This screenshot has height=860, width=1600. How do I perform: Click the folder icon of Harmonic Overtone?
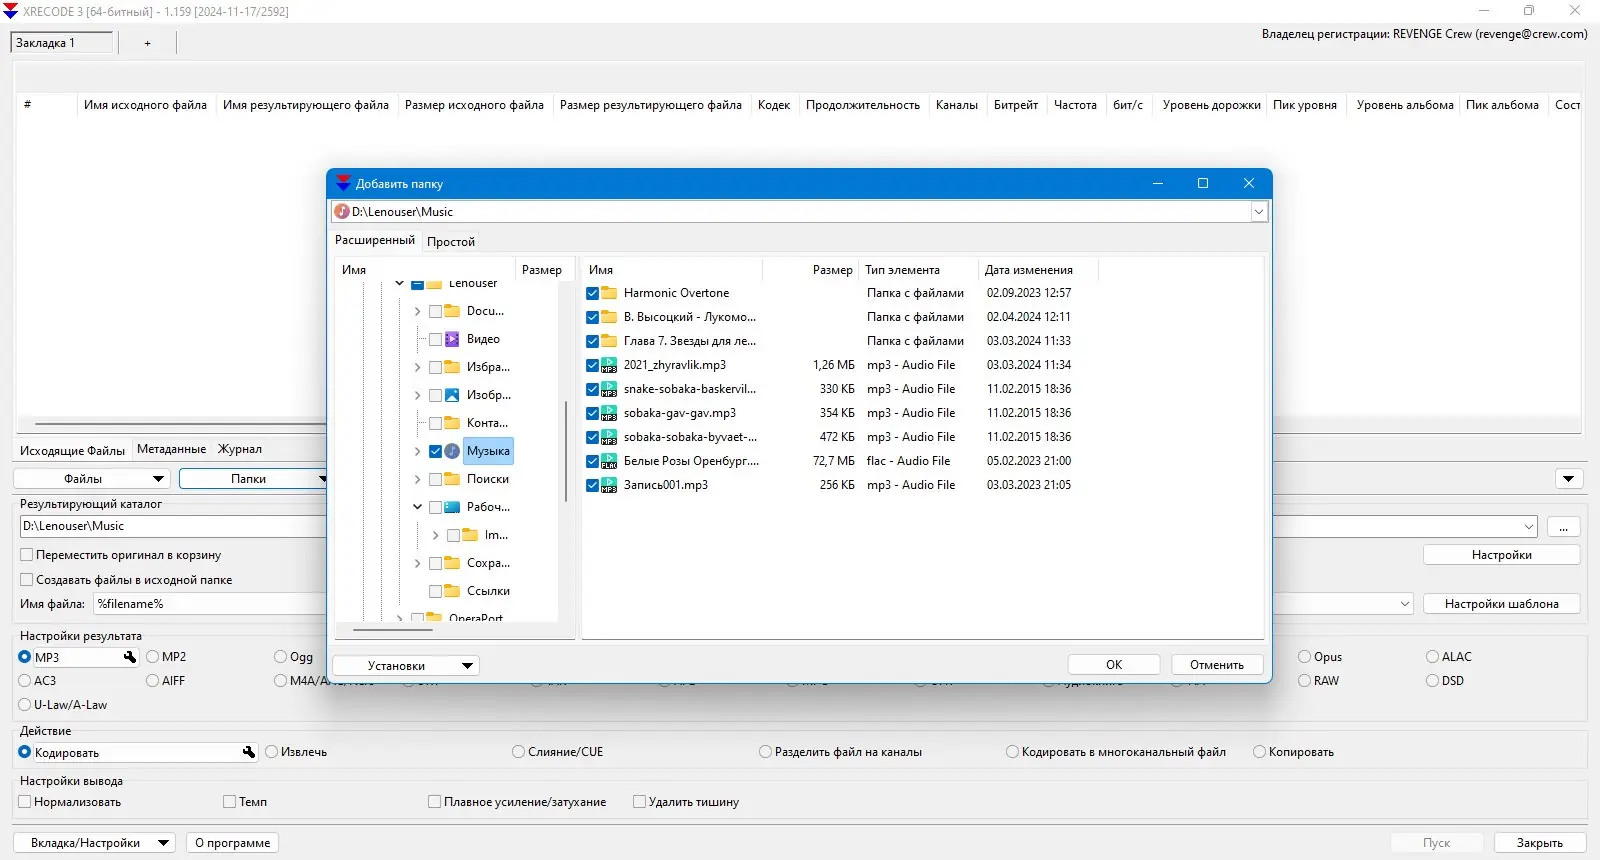[609, 293]
